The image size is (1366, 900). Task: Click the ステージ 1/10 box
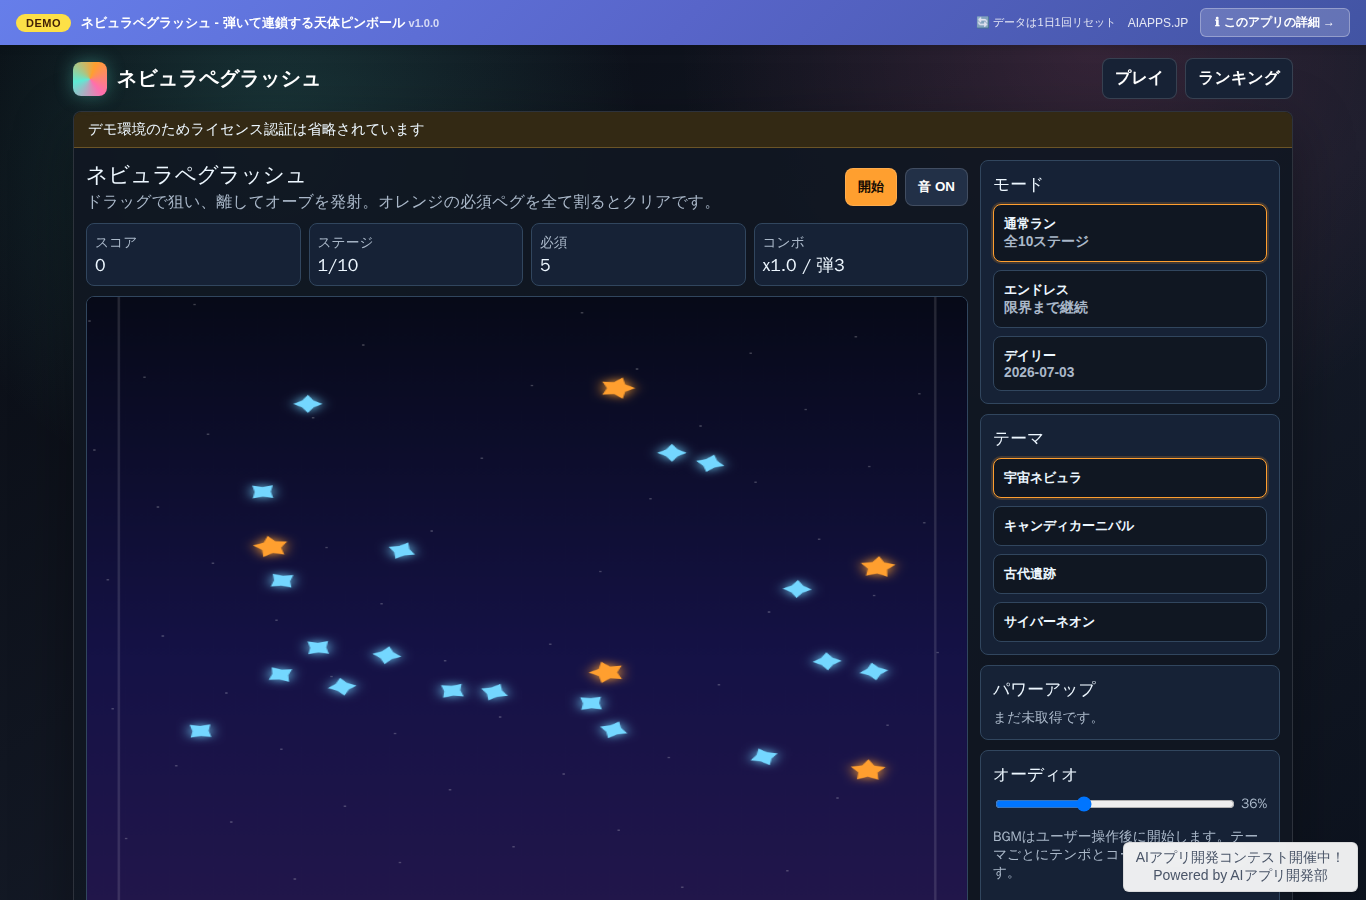point(416,254)
